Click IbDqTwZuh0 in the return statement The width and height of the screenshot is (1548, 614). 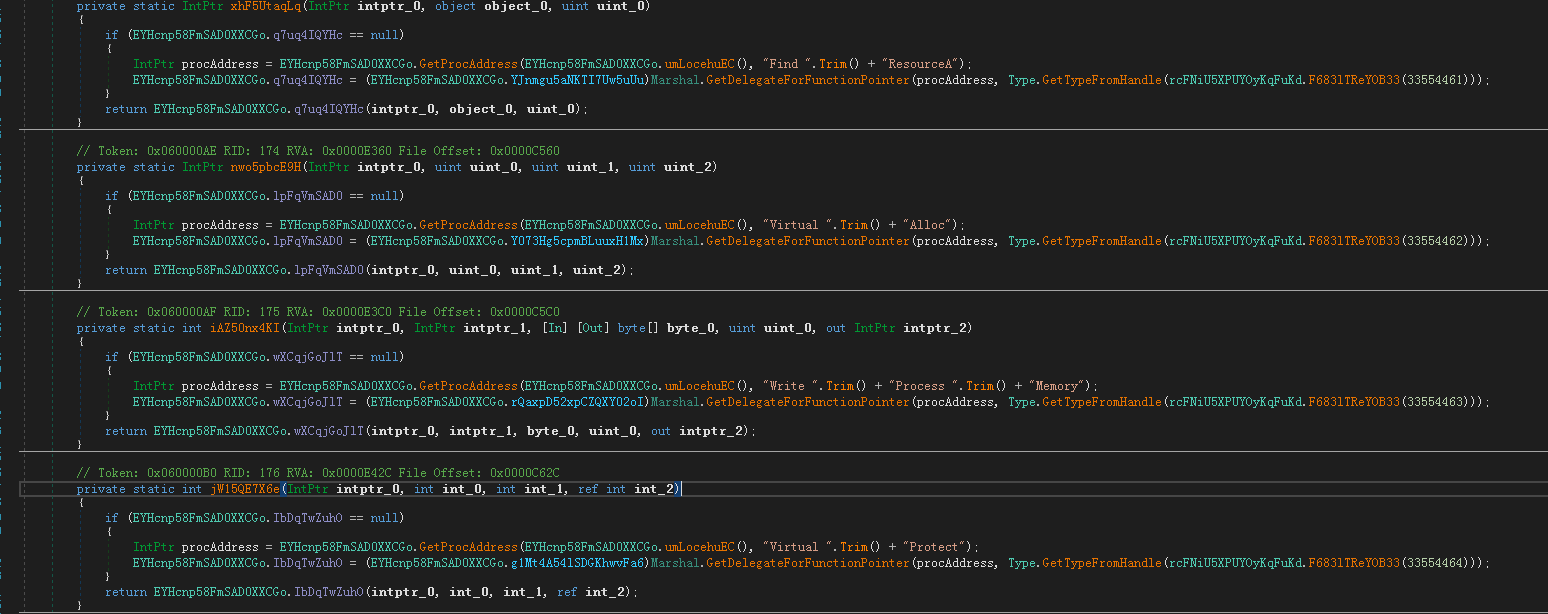(x=329, y=592)
